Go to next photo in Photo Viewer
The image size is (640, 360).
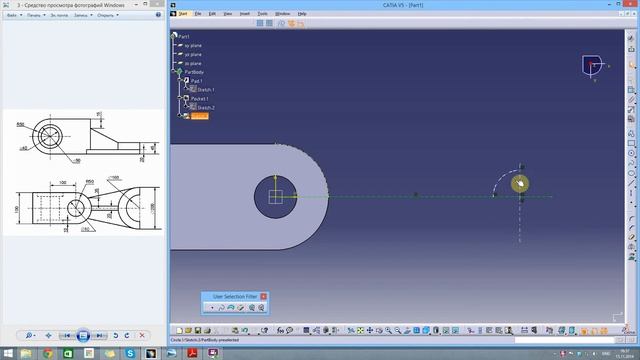[x=99, y=336]
